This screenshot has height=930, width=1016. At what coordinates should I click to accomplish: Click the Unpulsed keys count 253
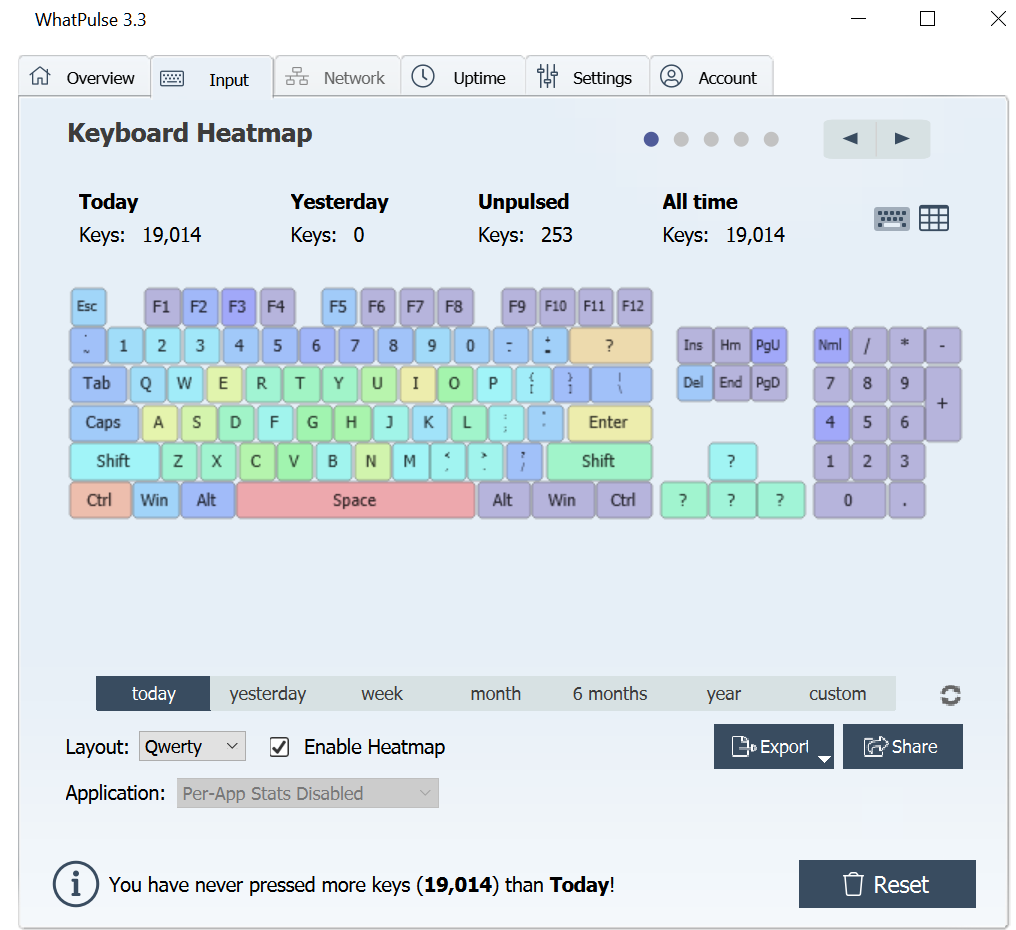557,235
